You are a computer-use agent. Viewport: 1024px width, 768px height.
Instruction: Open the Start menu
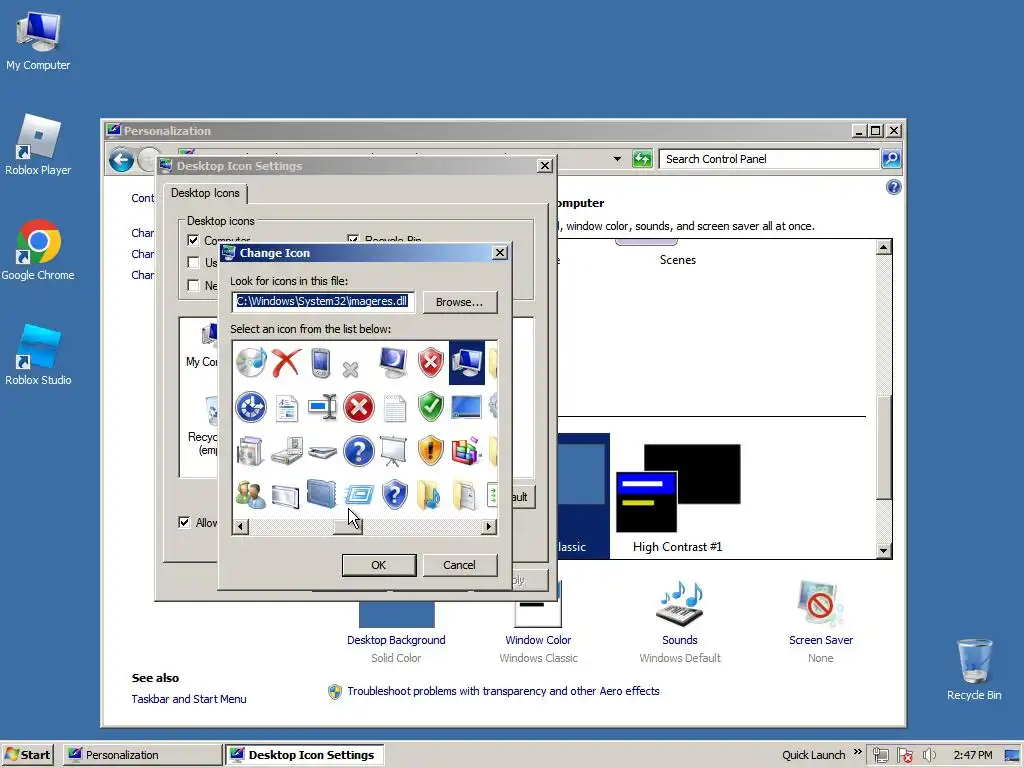coord(28,755)
